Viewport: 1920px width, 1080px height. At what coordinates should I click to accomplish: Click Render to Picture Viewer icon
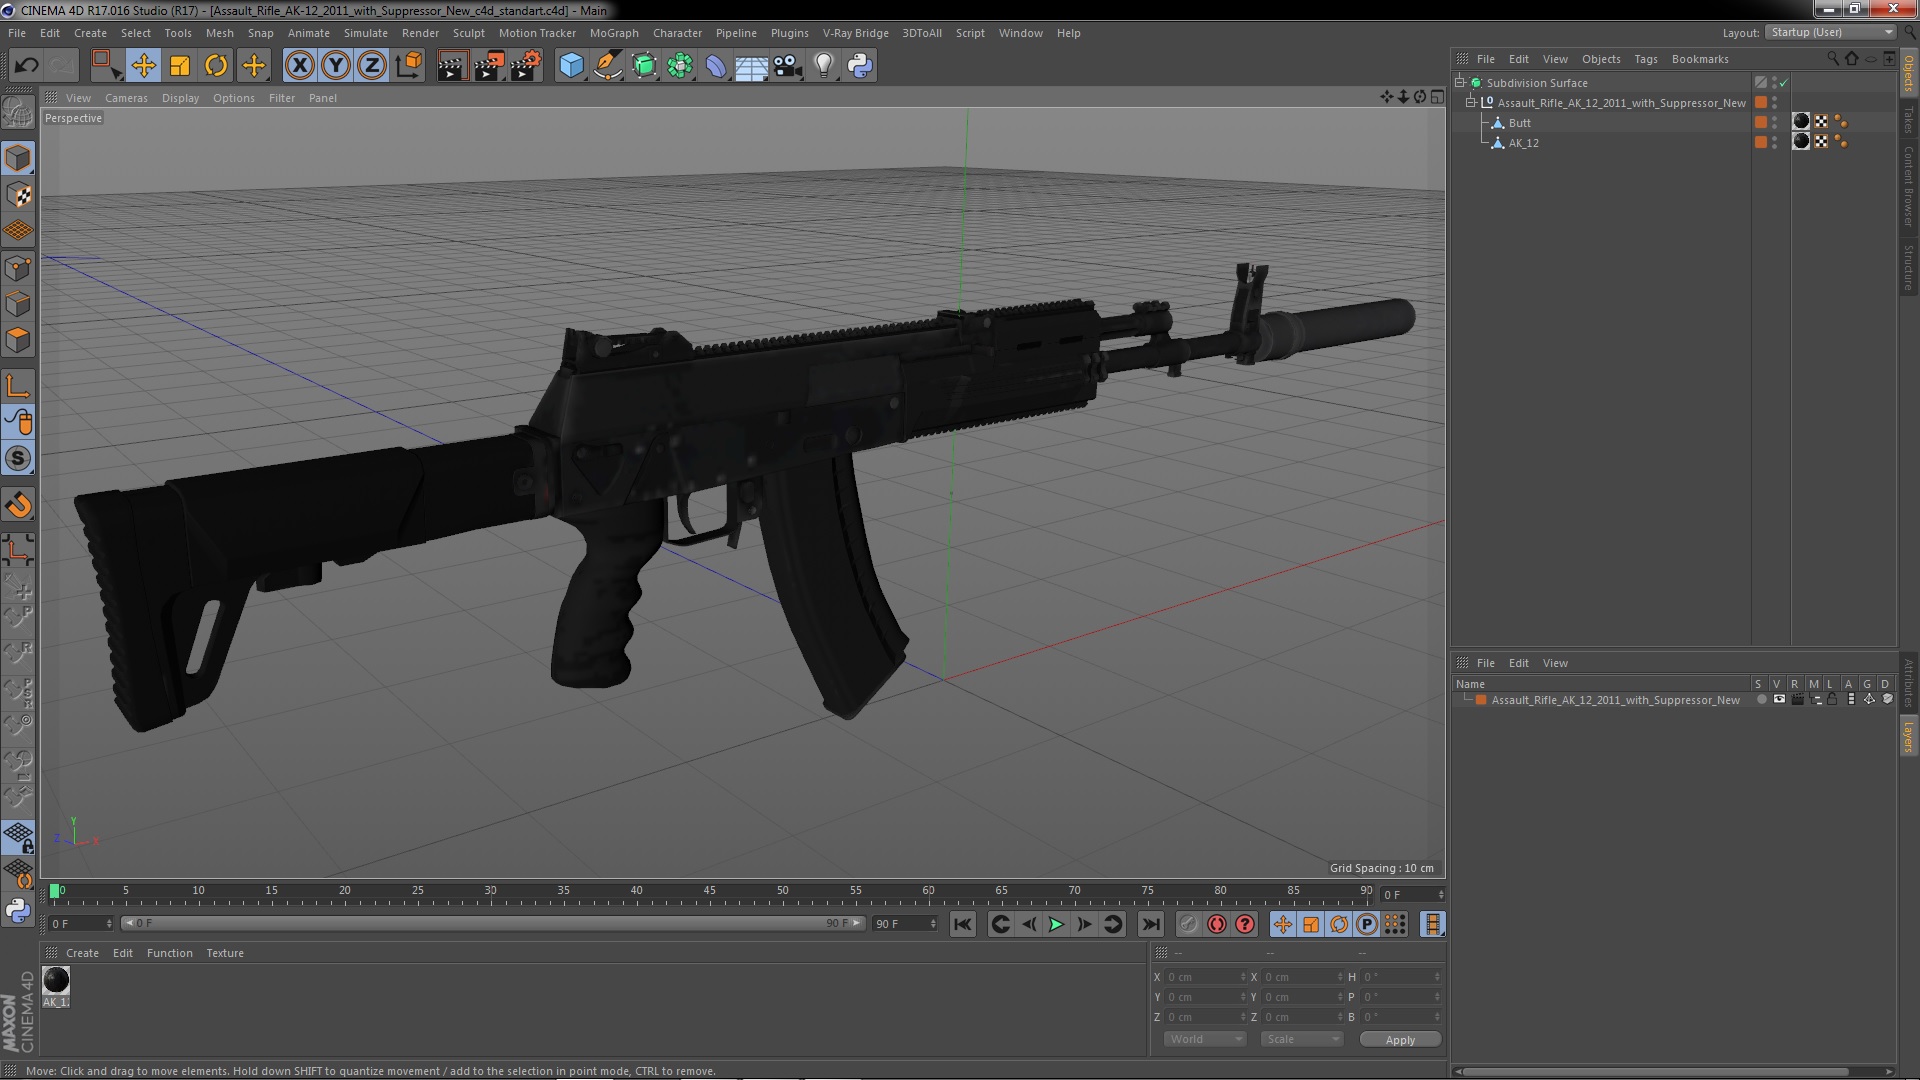click(489, 66)
